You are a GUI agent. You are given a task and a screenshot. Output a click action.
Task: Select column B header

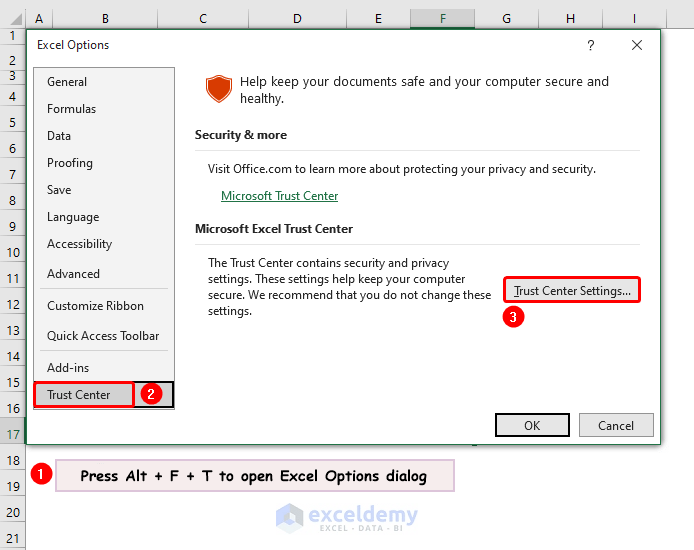point(105,19)
